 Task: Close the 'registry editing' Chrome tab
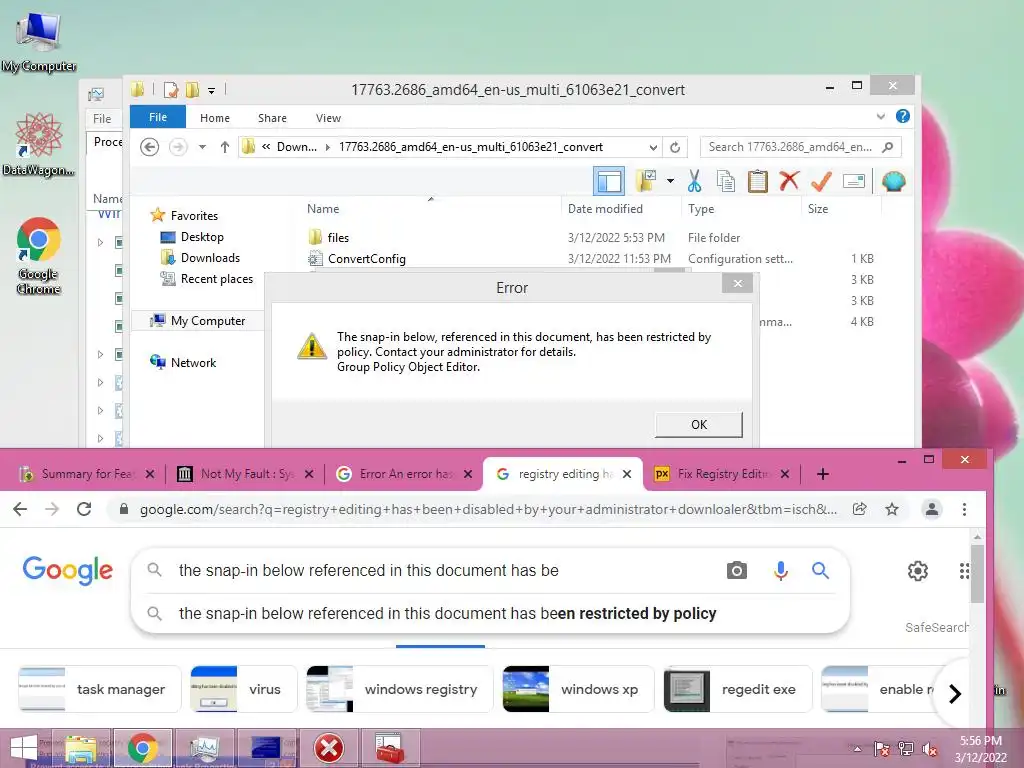click(627, 473)
